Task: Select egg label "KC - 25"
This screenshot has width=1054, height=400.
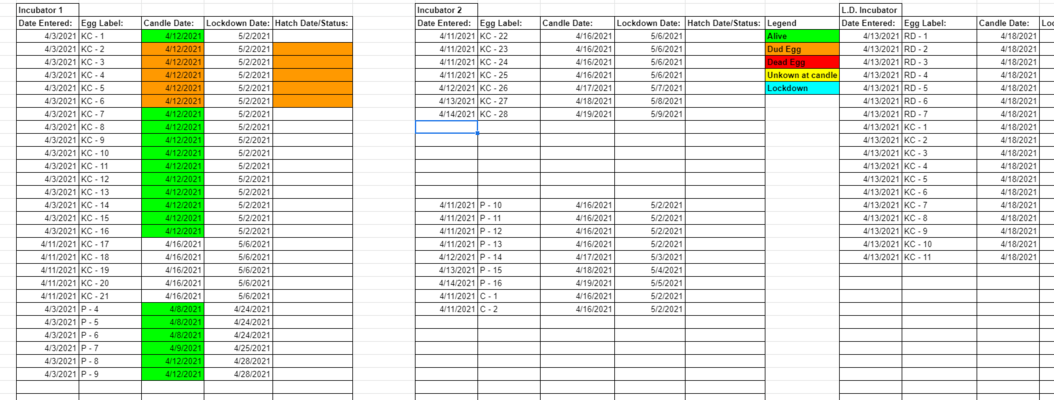Action: [509, 75]
